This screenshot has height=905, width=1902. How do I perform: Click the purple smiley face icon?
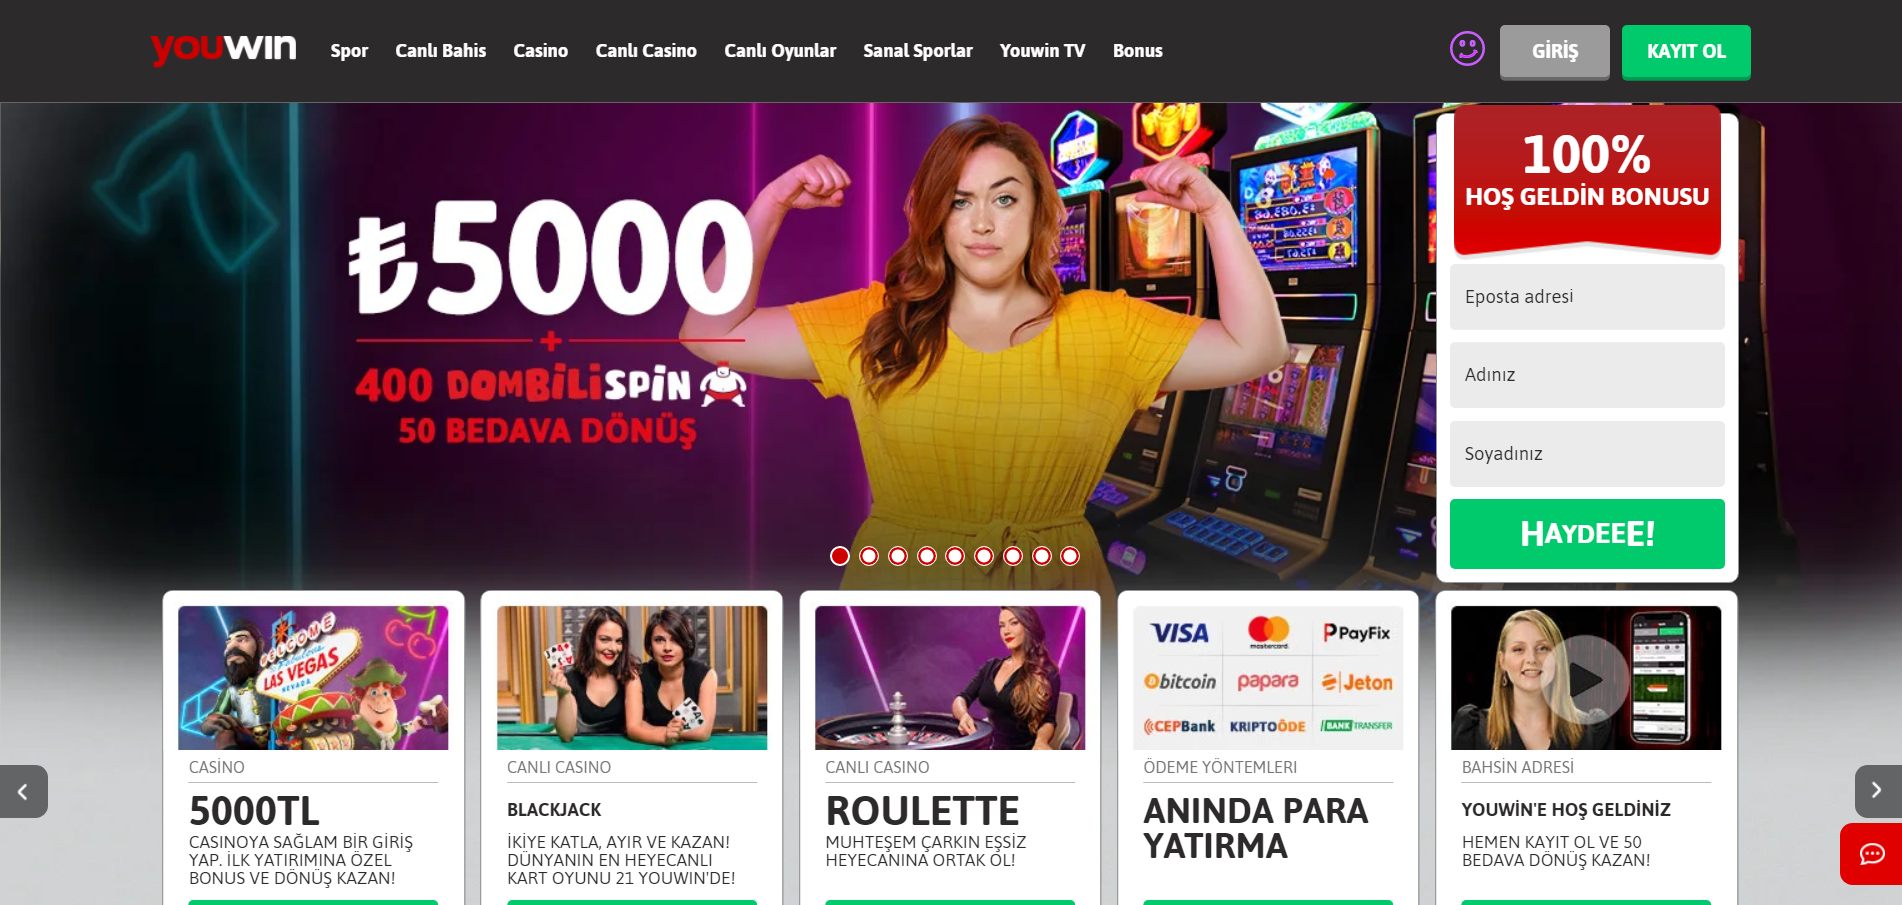[x=1467, y=49]
